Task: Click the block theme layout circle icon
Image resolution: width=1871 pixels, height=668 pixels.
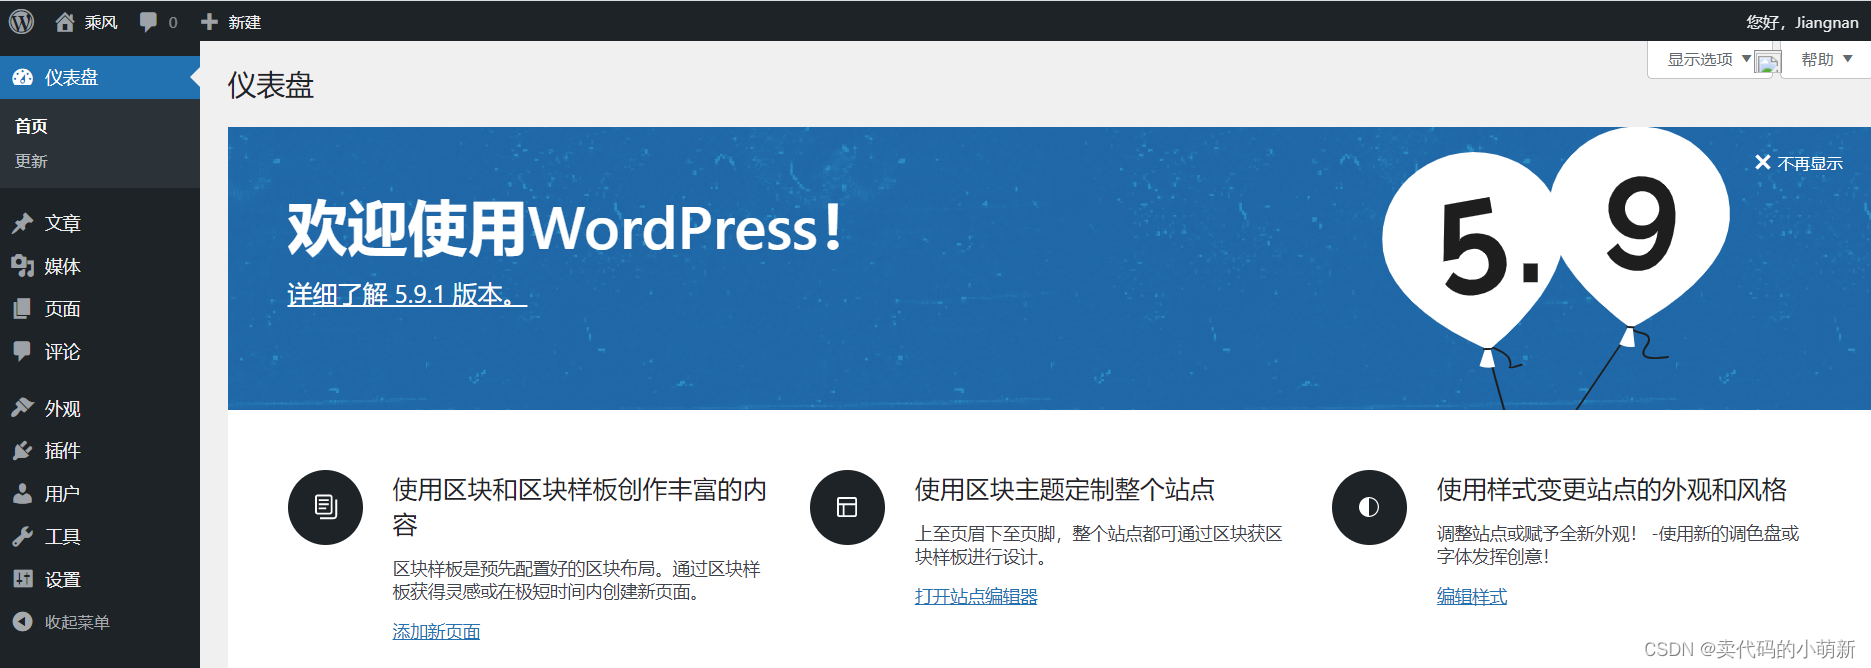Action: pos(847,507)
